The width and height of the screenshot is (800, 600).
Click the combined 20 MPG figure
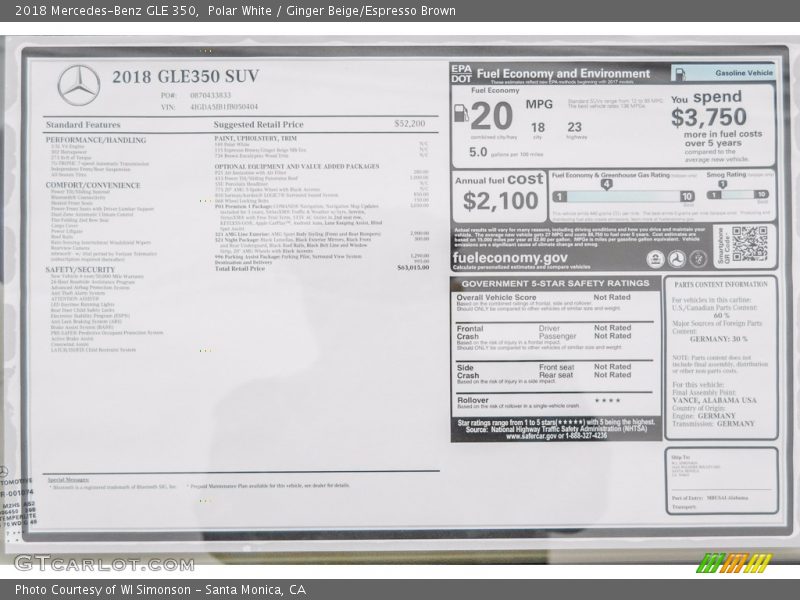(x=492, y=116)
